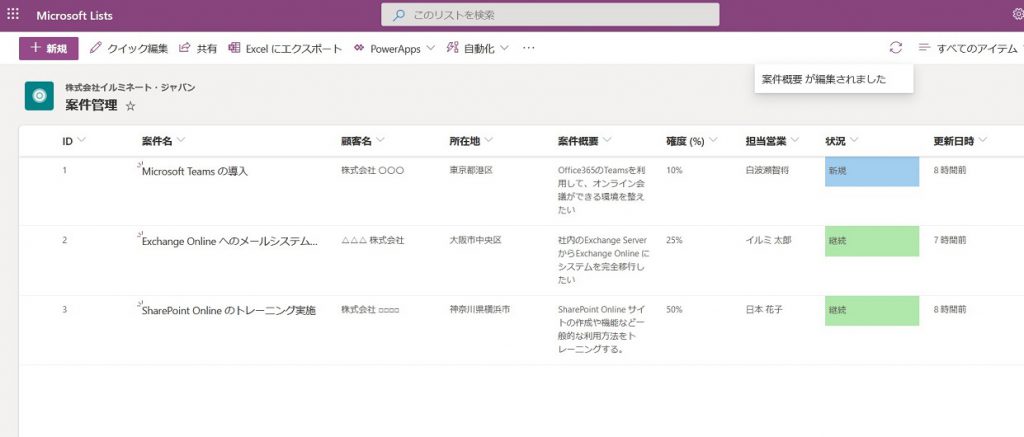
Task: Click location 大阪市中央区 cell
Action: [475, 240]
